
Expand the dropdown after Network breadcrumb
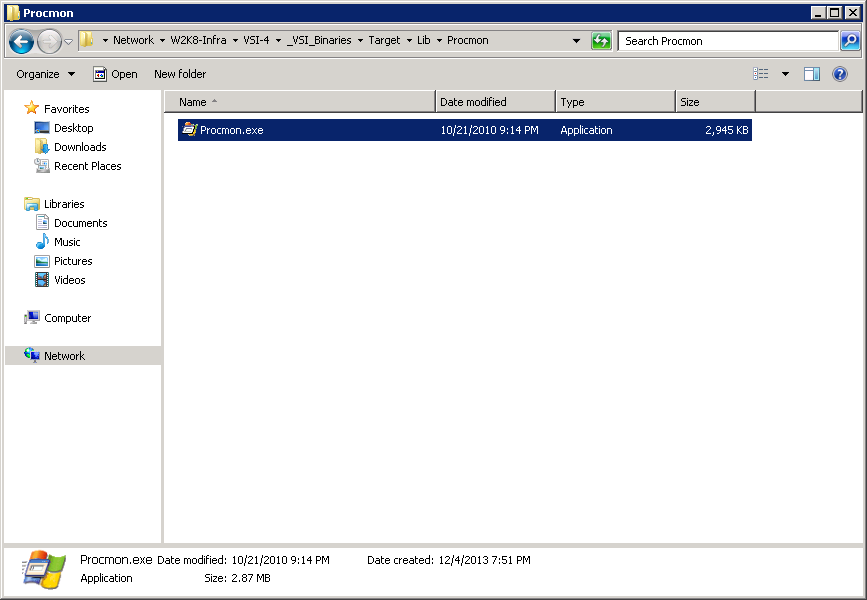[x=162, y=40]
